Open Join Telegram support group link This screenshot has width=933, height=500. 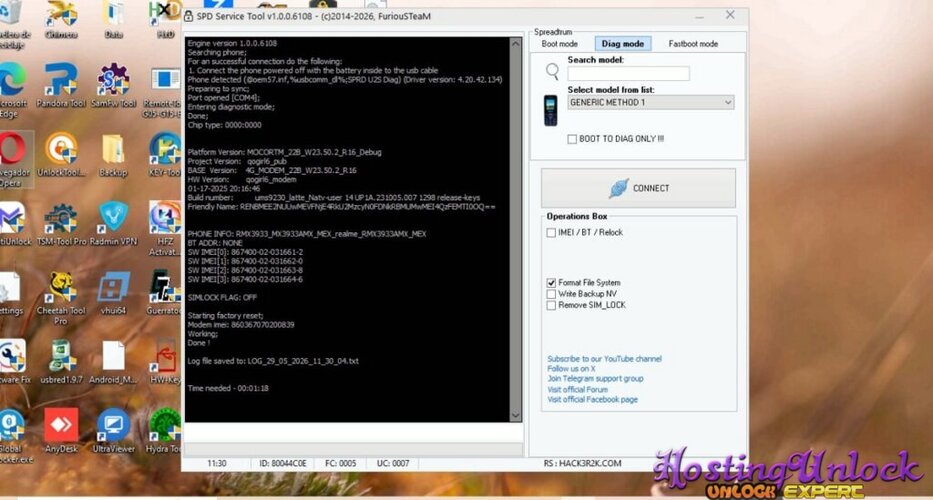(x=595, y=379)
